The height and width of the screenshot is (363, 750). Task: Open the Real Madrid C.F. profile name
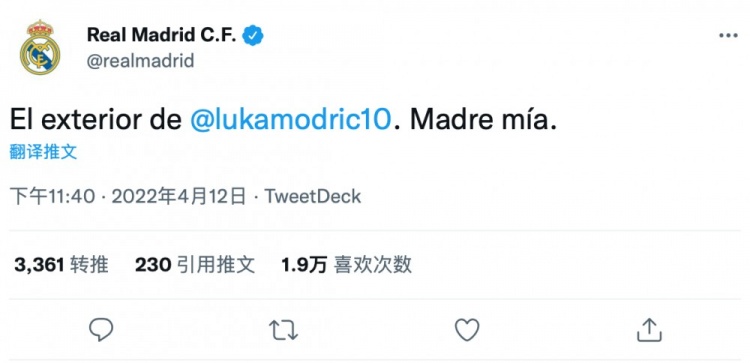click(162, 35)
